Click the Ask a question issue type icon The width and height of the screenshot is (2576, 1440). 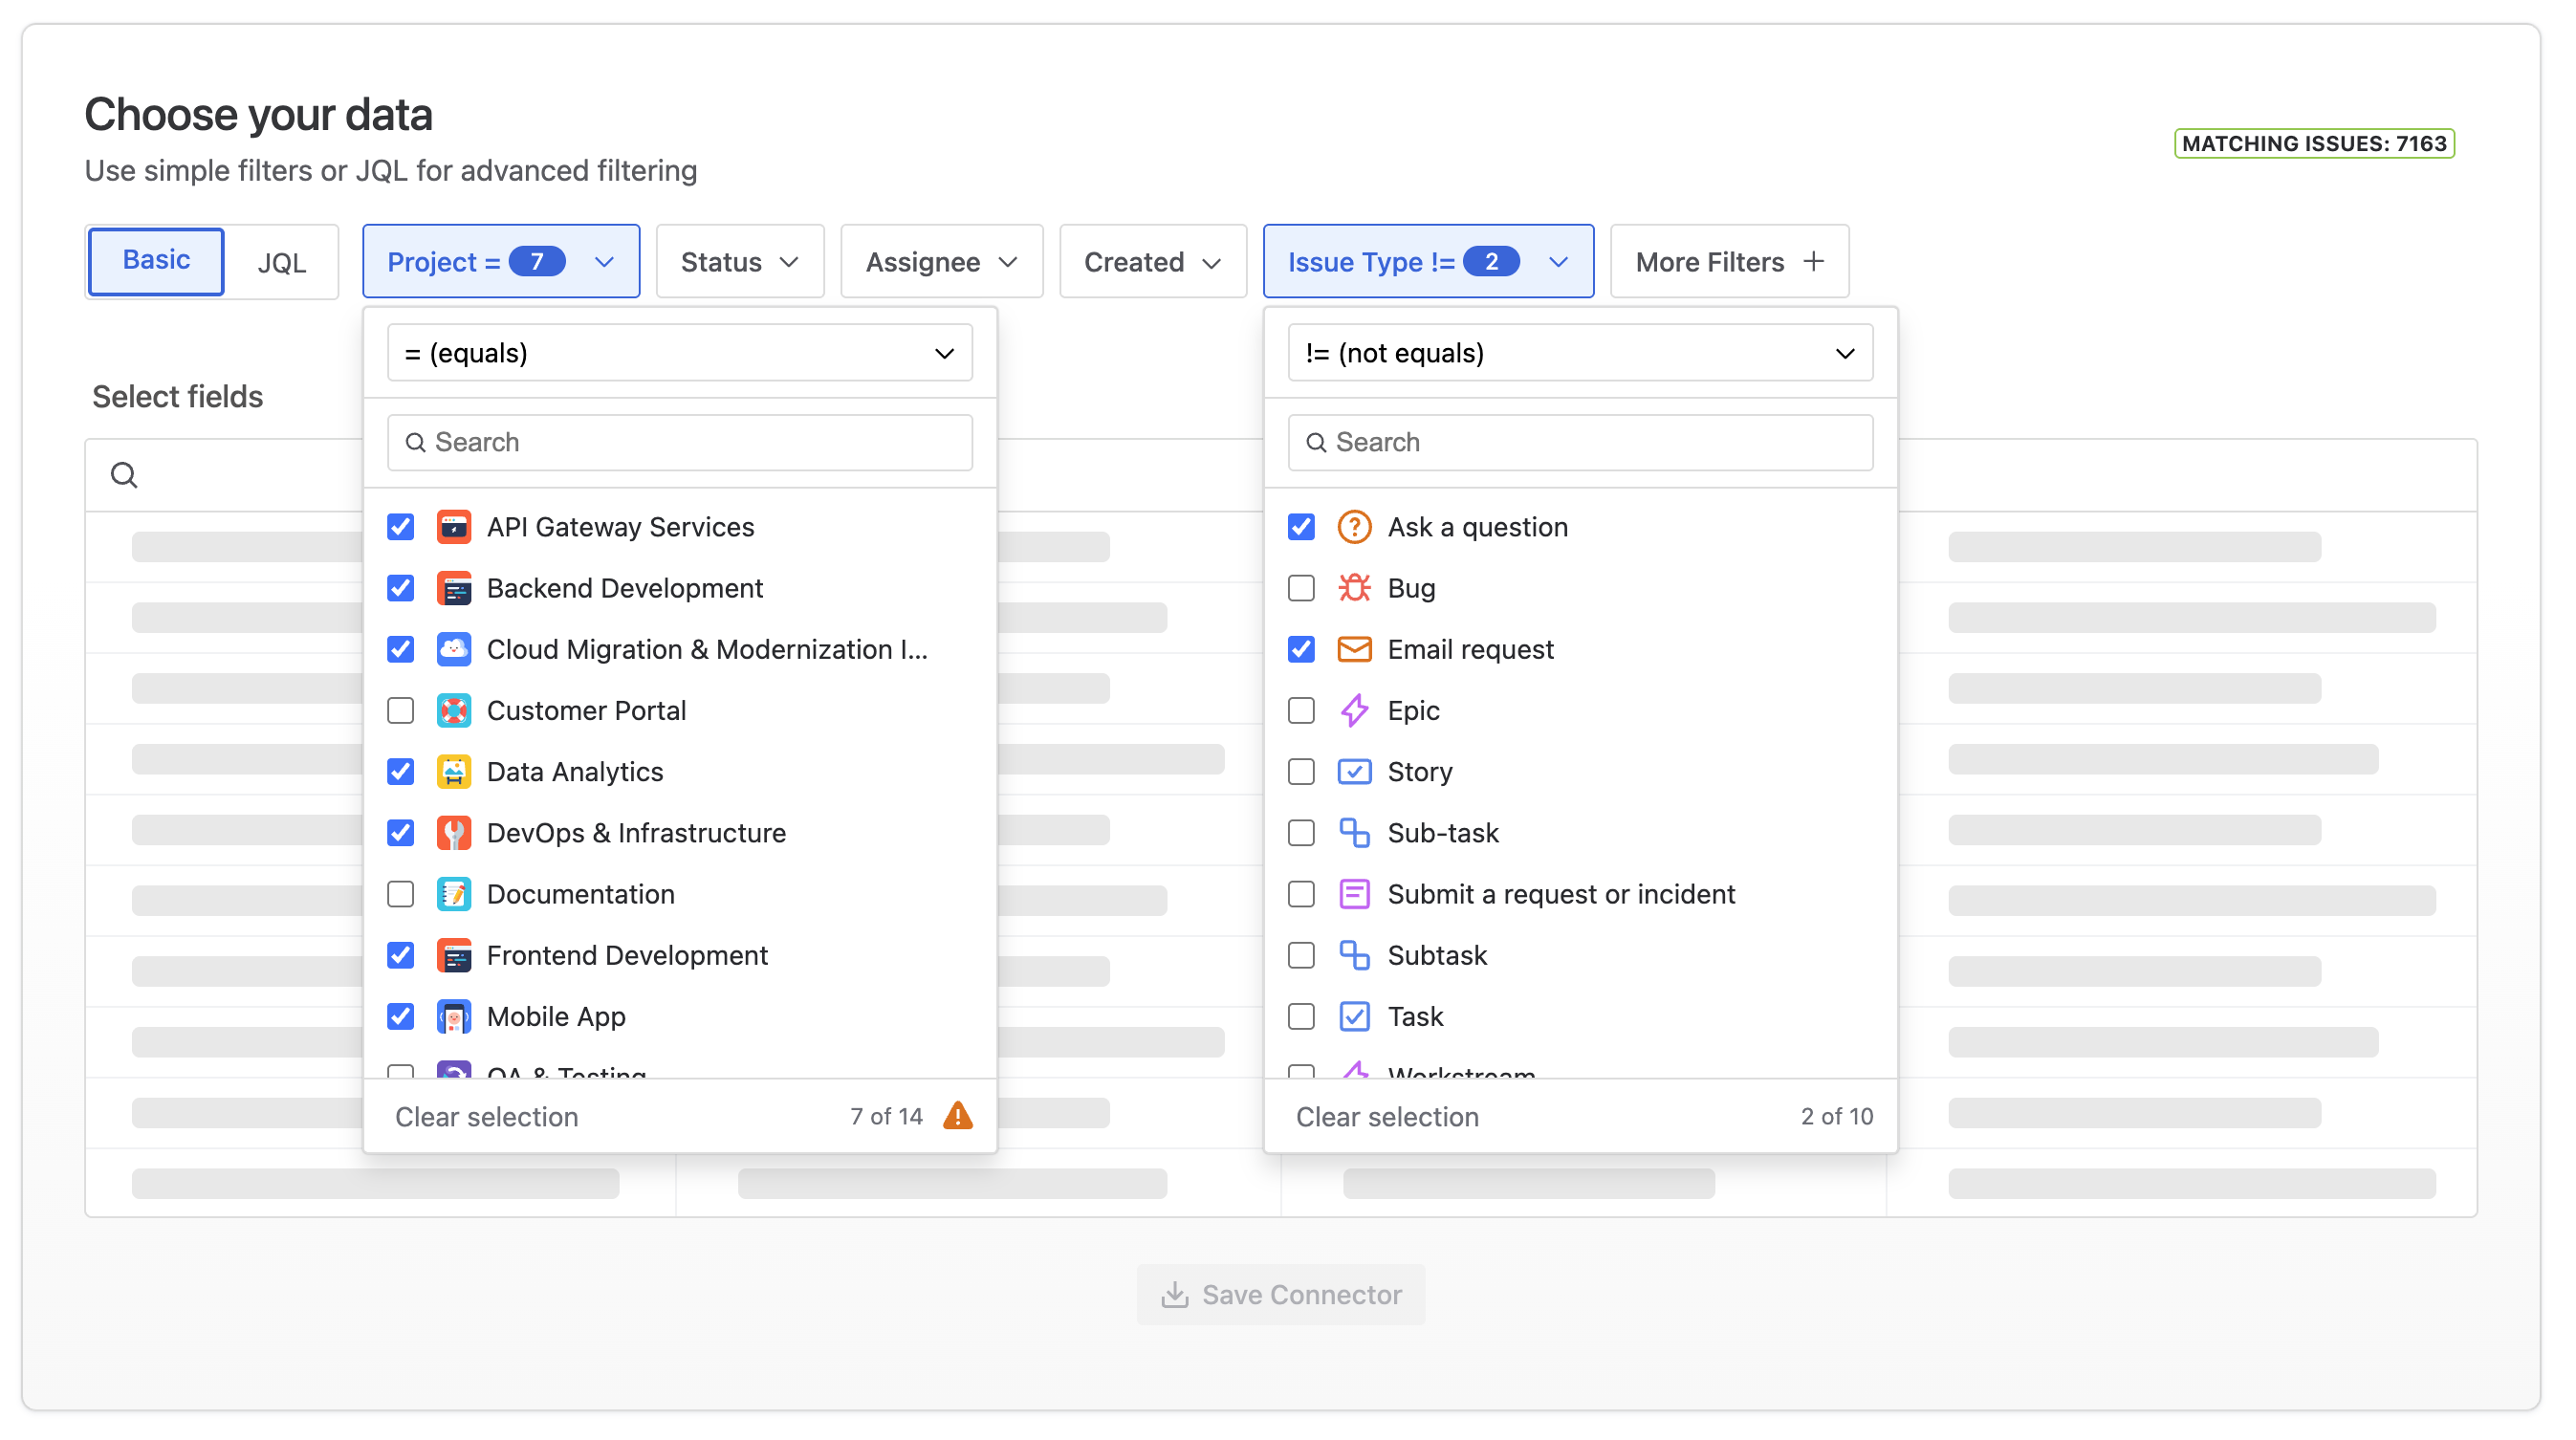(1354, 527)
